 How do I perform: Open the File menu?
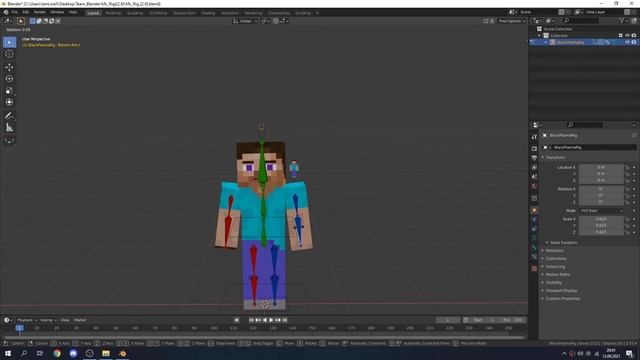click(15, 12)
